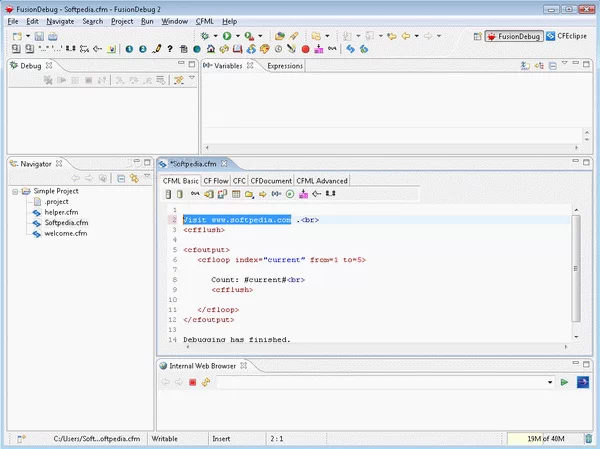Collapse the Simple Project tree node
Image resolution: width=600 pixels, height=449 pixels.
(x=15, y=191)
